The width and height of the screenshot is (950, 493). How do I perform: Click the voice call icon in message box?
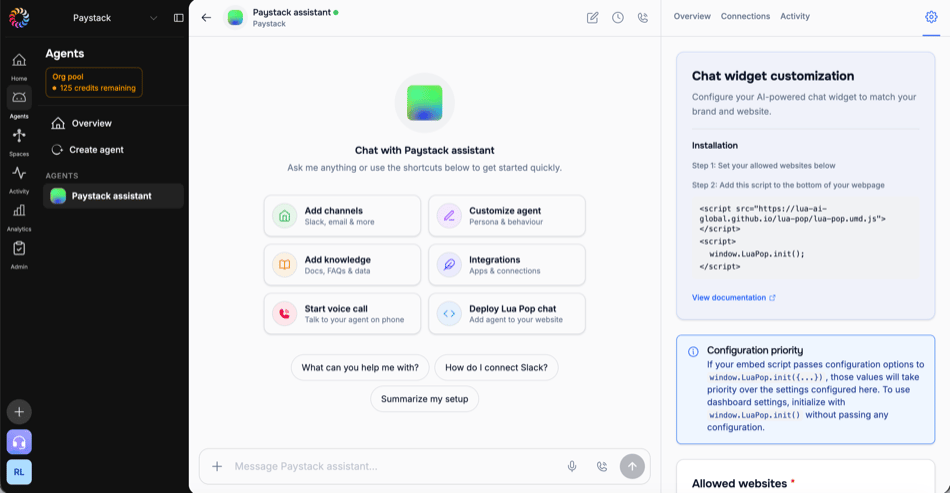[602, 466]
